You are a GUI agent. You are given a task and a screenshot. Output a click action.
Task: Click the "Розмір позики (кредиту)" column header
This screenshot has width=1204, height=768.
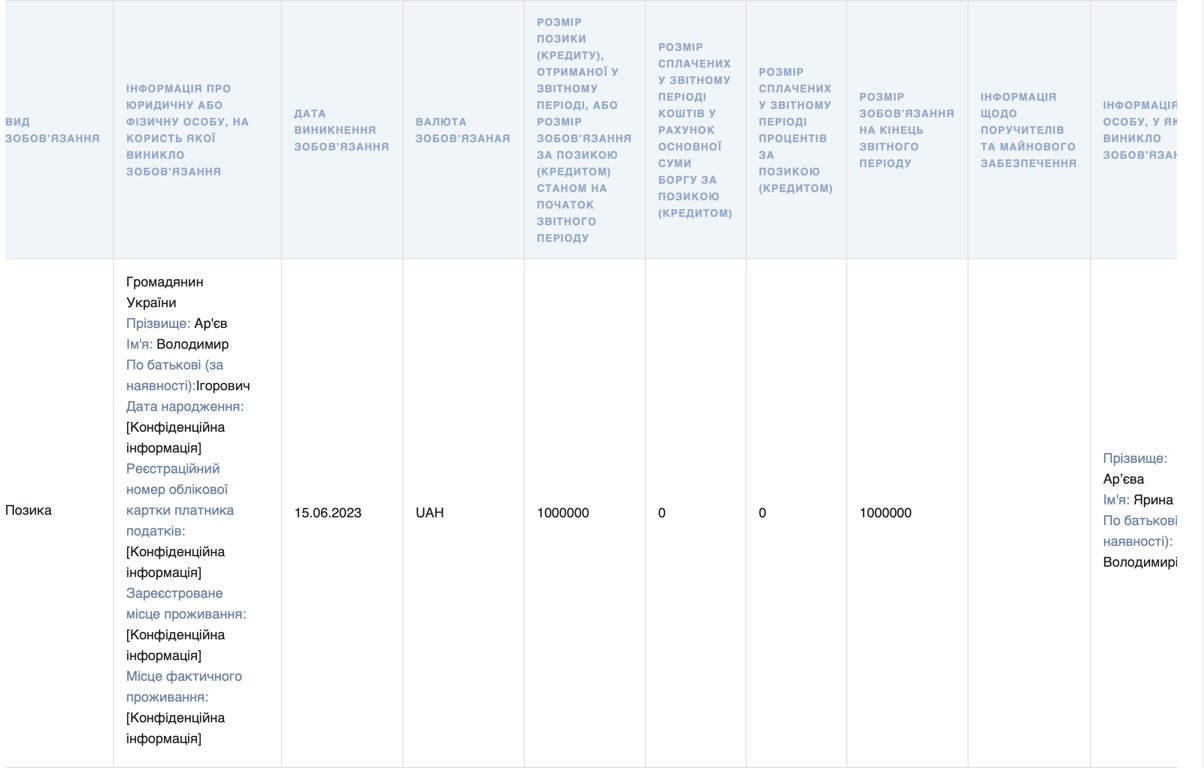[x=584, y=130]
